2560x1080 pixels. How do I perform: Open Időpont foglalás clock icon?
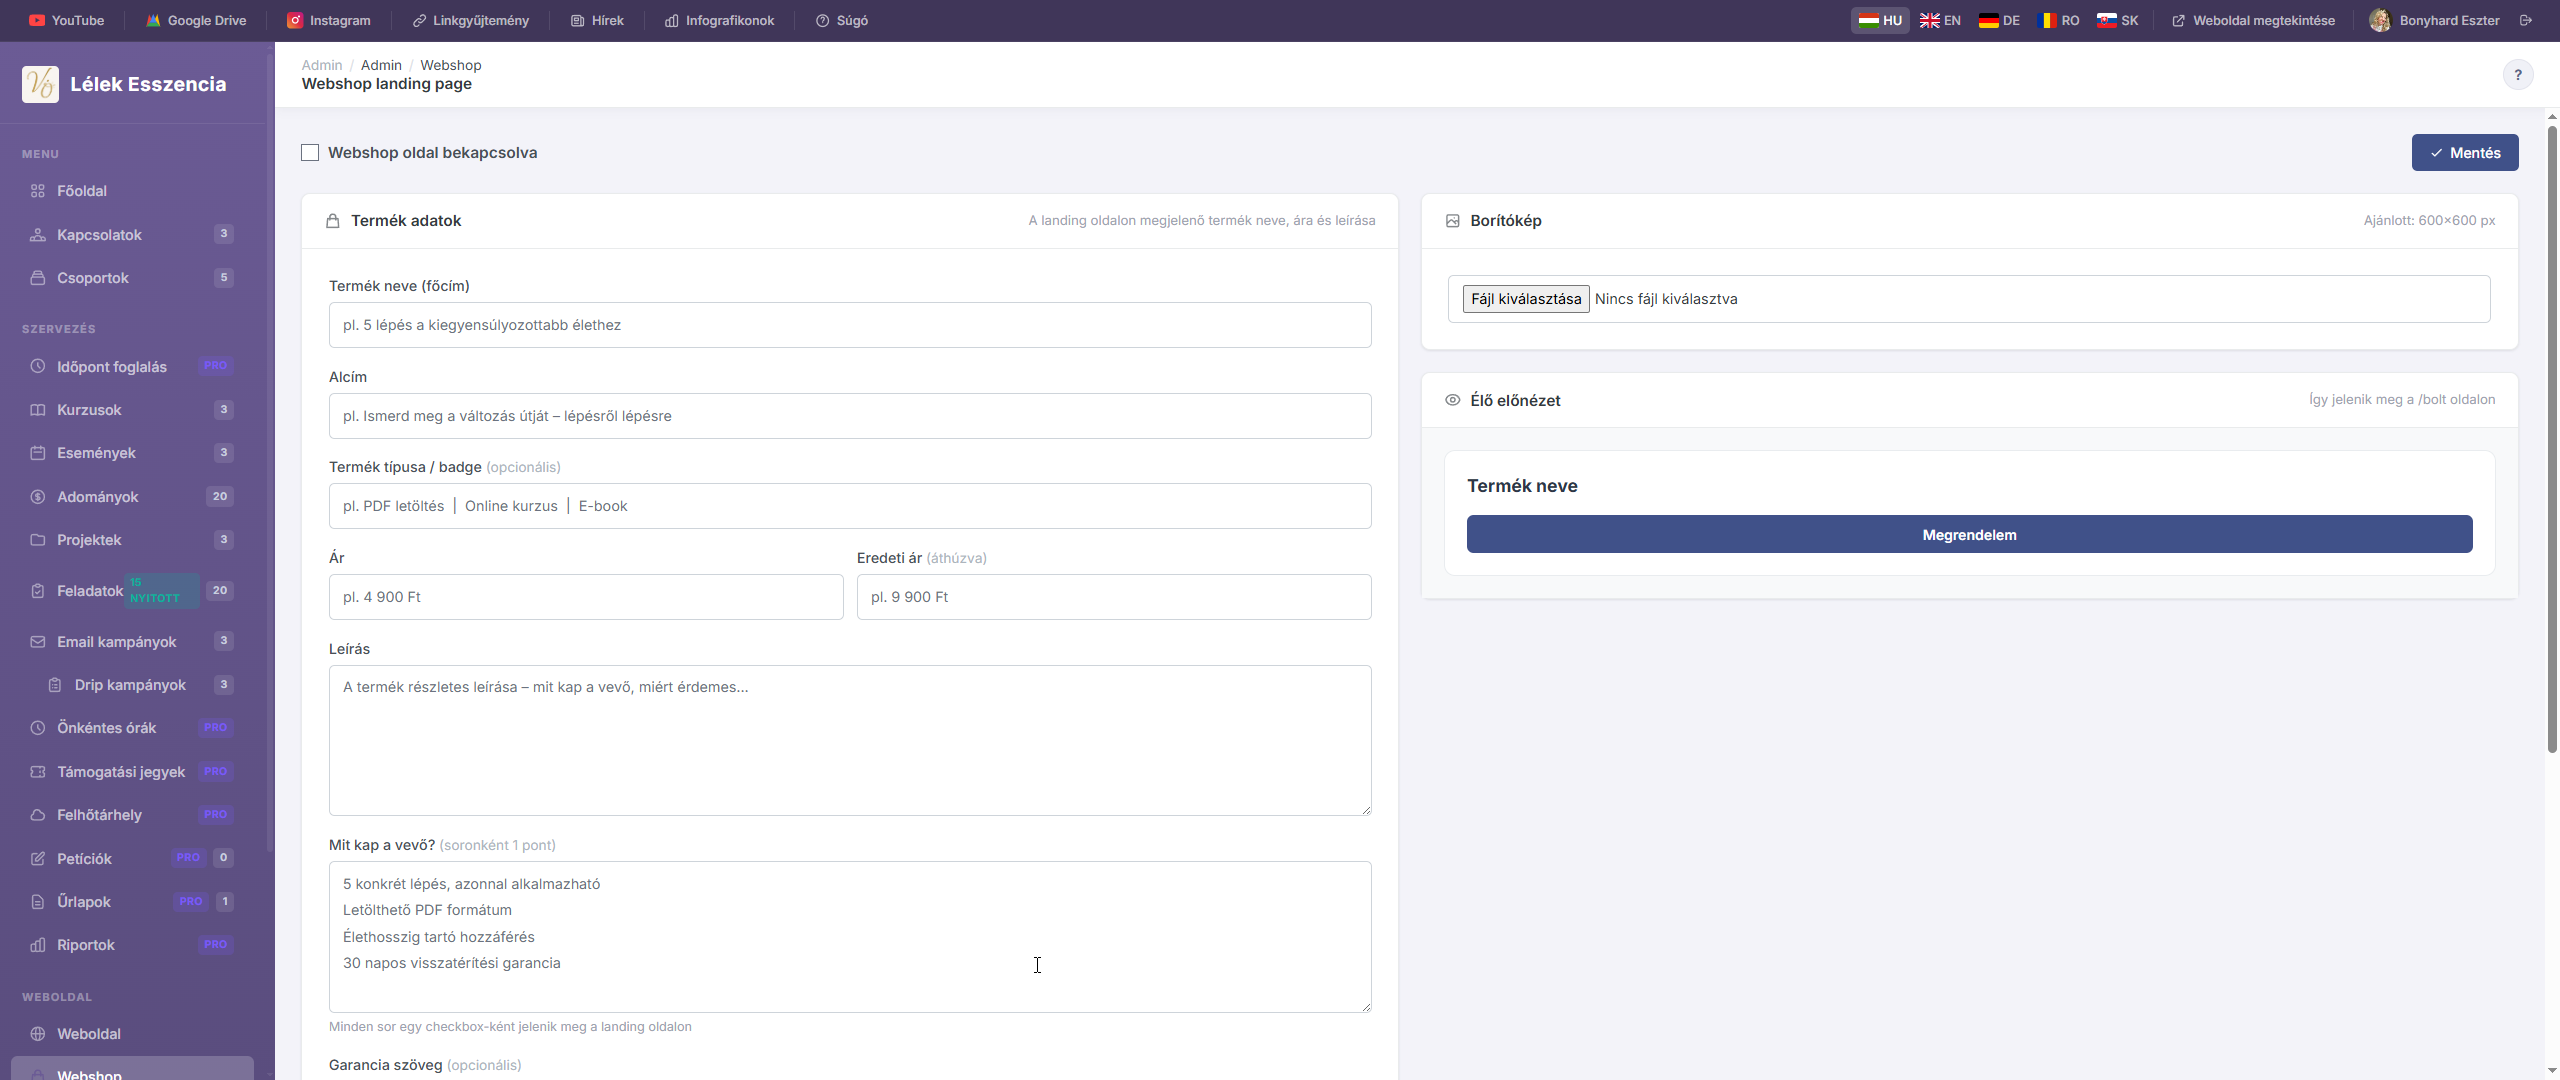point(38,366)
